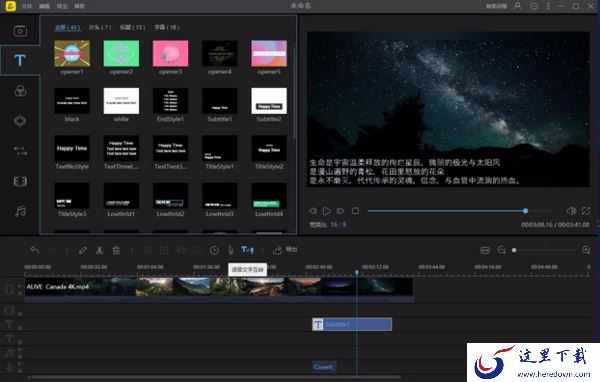Open the Filters sidebar panel
Screen dimensions: 600x382
pyautogui.click(x=20, y=91)
